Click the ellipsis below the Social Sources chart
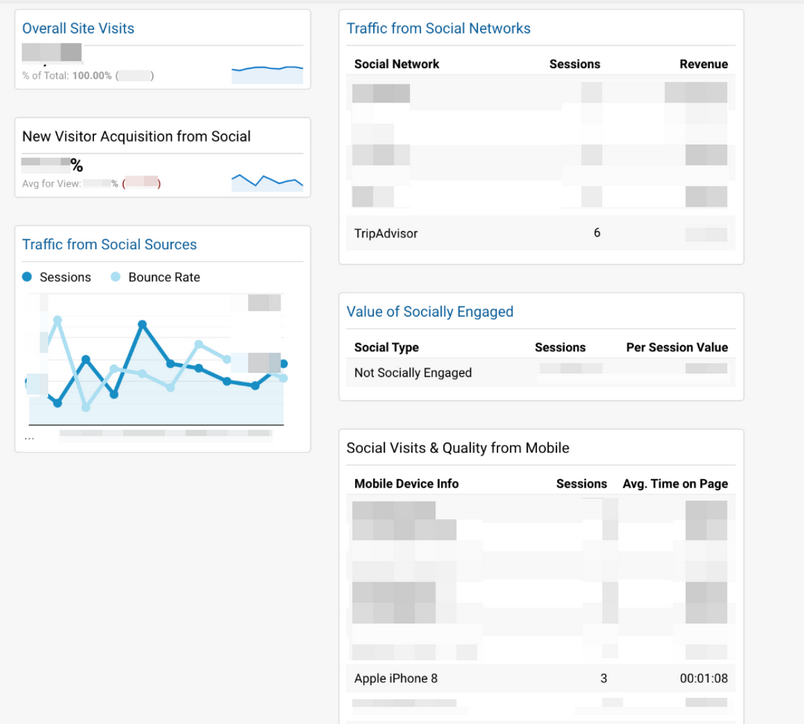804x724 pixels. click(x=29, y=437)
